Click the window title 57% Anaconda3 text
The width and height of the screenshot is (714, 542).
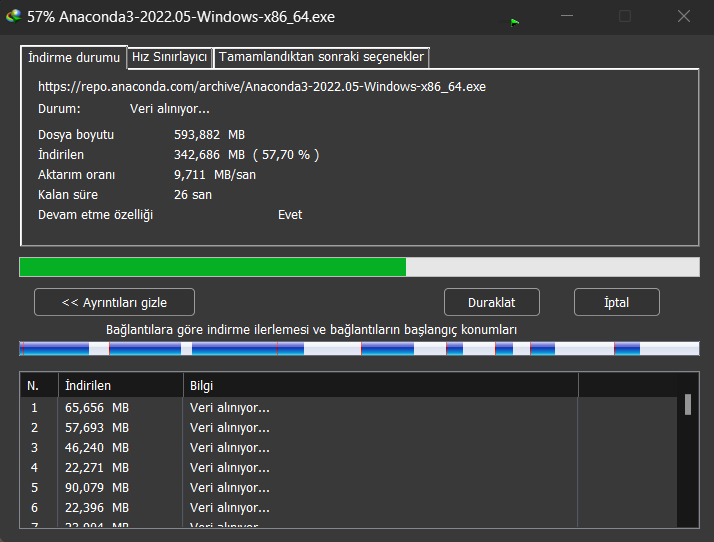click(x=181, y=17)
